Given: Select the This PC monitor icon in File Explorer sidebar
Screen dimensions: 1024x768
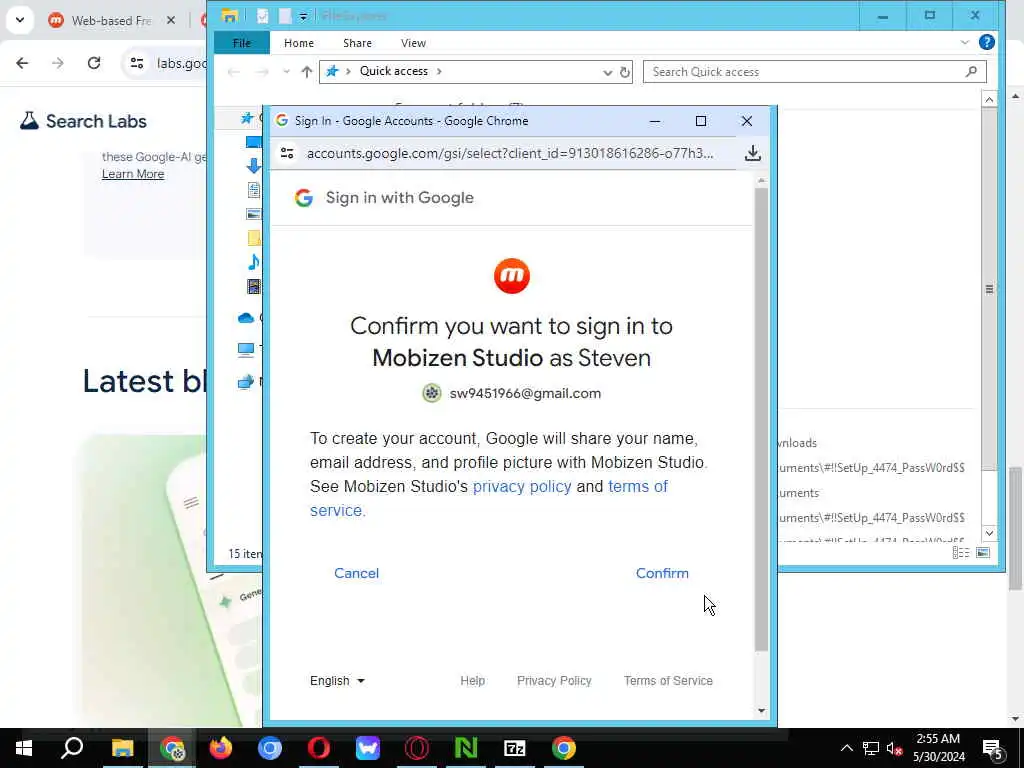Looking at the screenshot, I should tap(246, 350).
